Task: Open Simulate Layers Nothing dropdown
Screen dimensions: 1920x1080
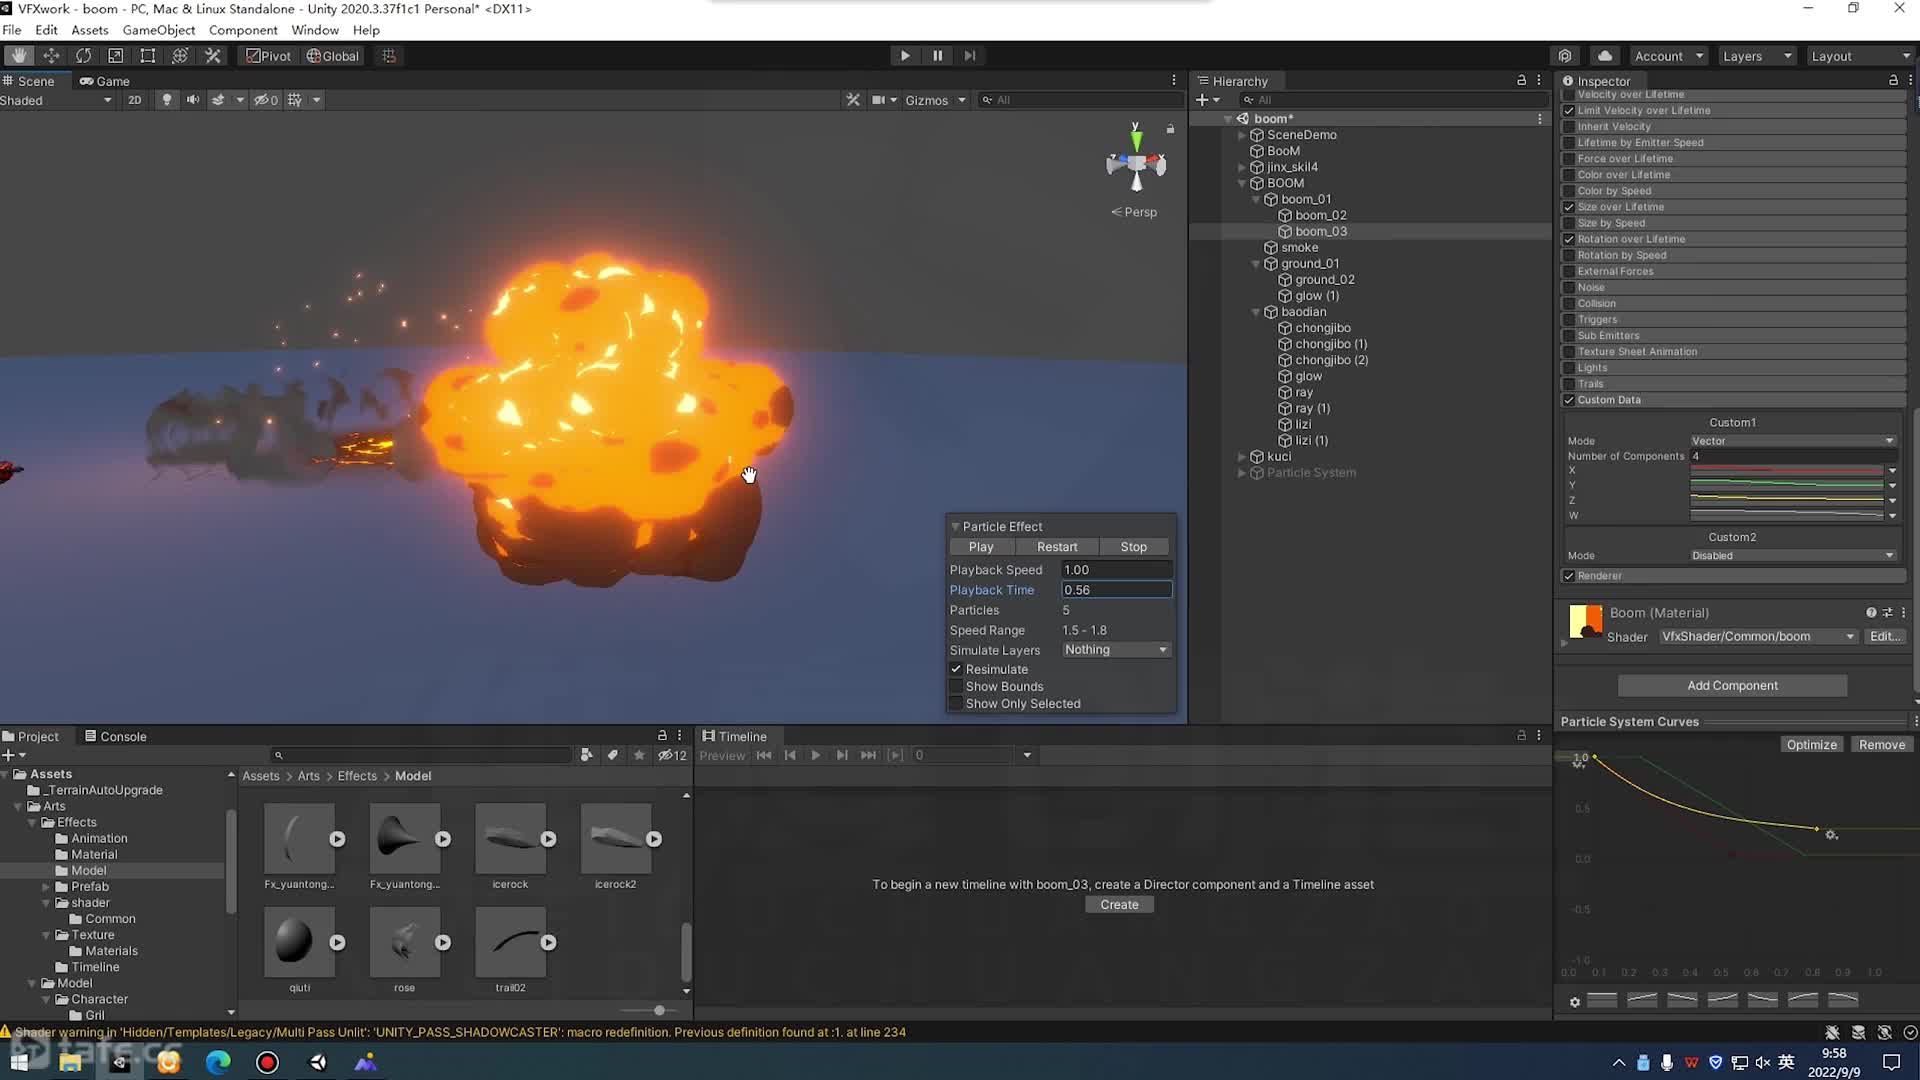Action: tap(1116, 650)
